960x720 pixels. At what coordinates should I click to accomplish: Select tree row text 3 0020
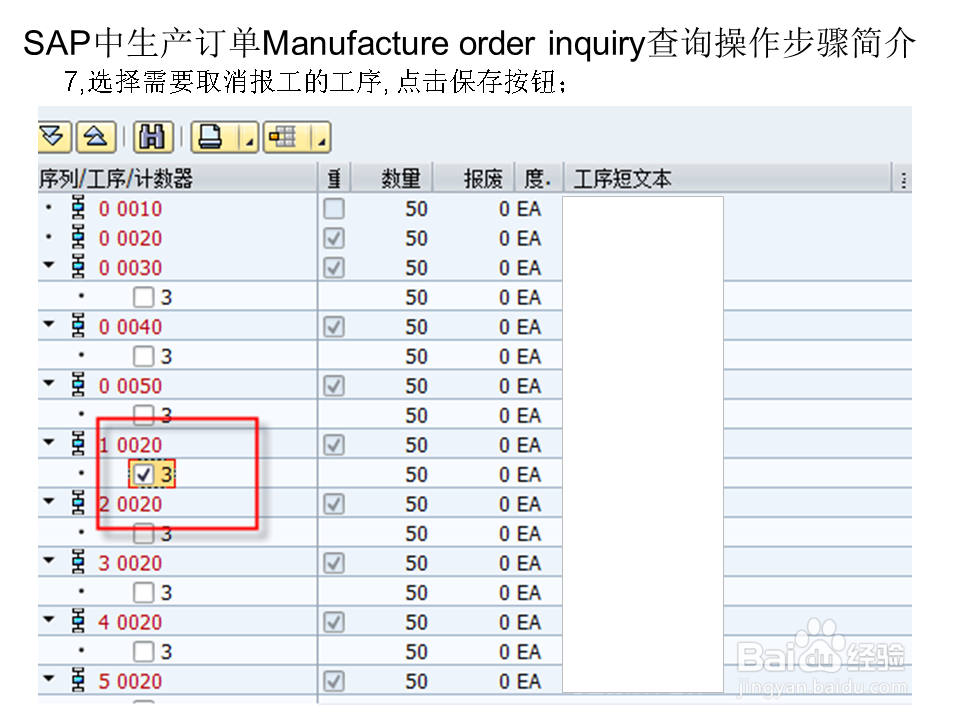click(130, 563)
